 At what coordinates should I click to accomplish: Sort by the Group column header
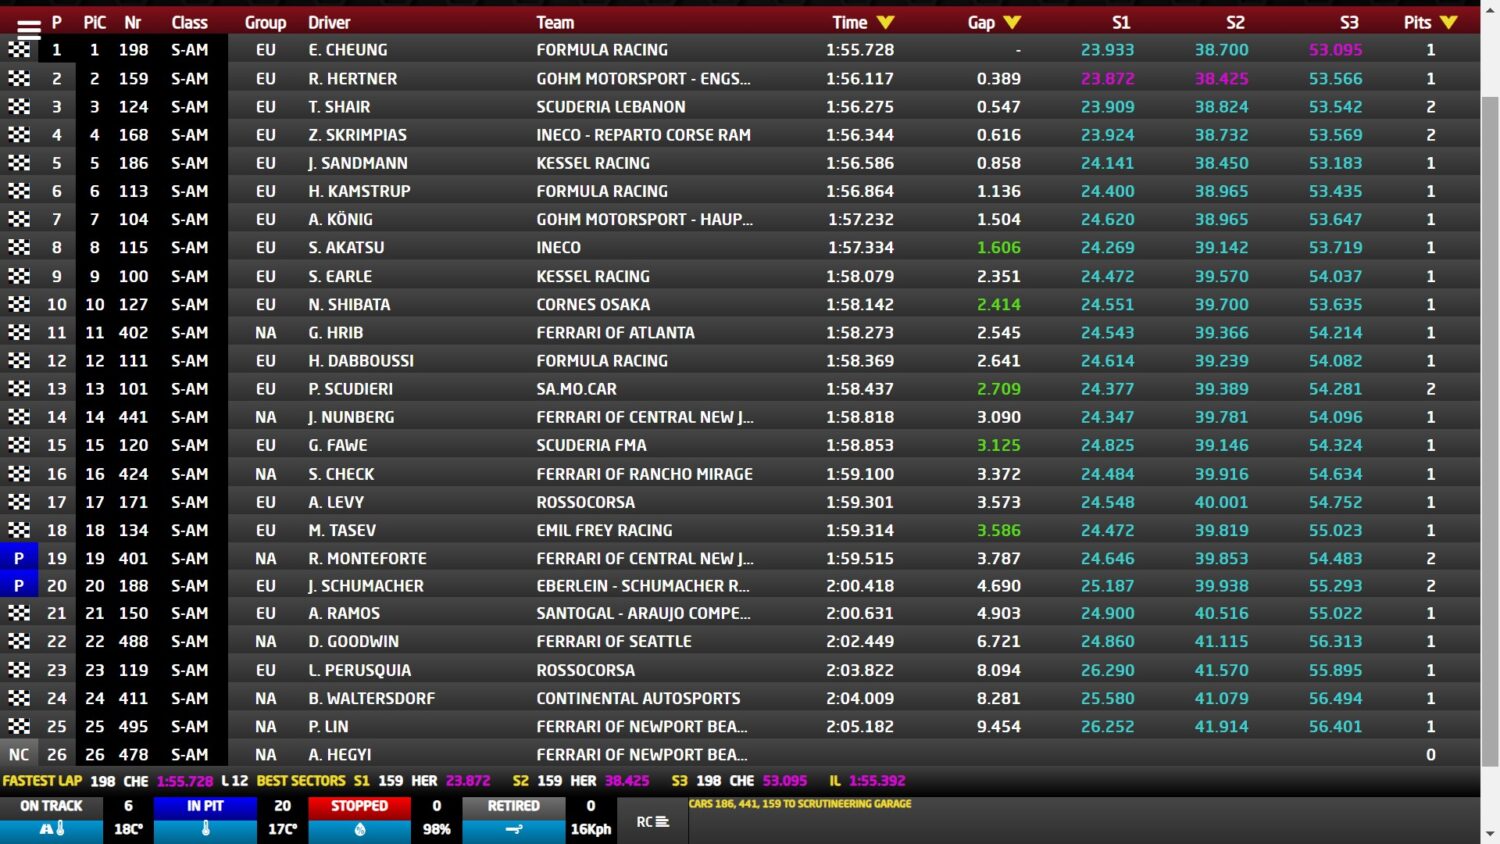coord(265,22)
